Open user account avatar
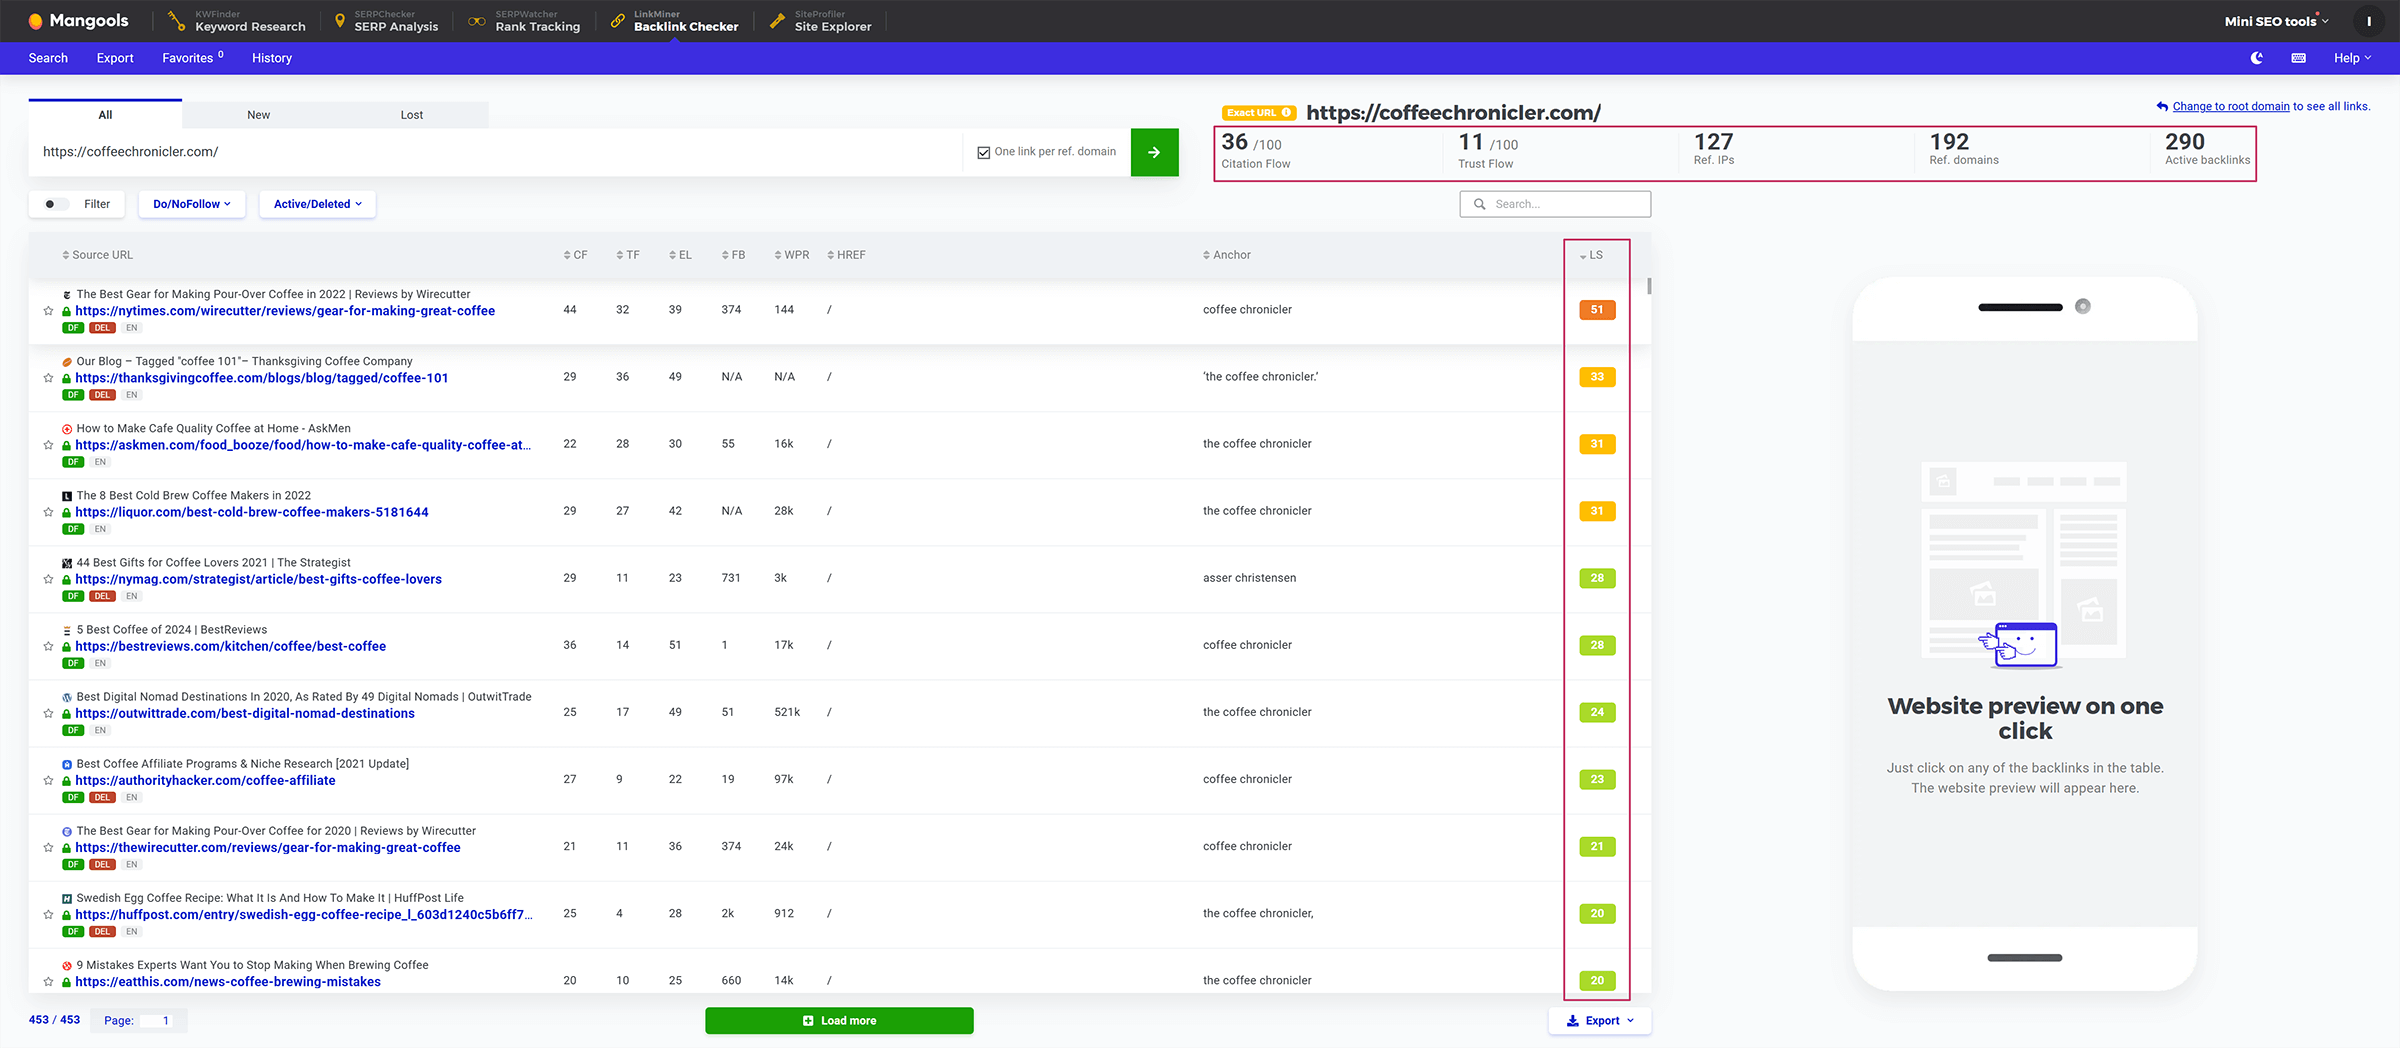This screenshot has height=1048, width=2400. click(2369, 21)
